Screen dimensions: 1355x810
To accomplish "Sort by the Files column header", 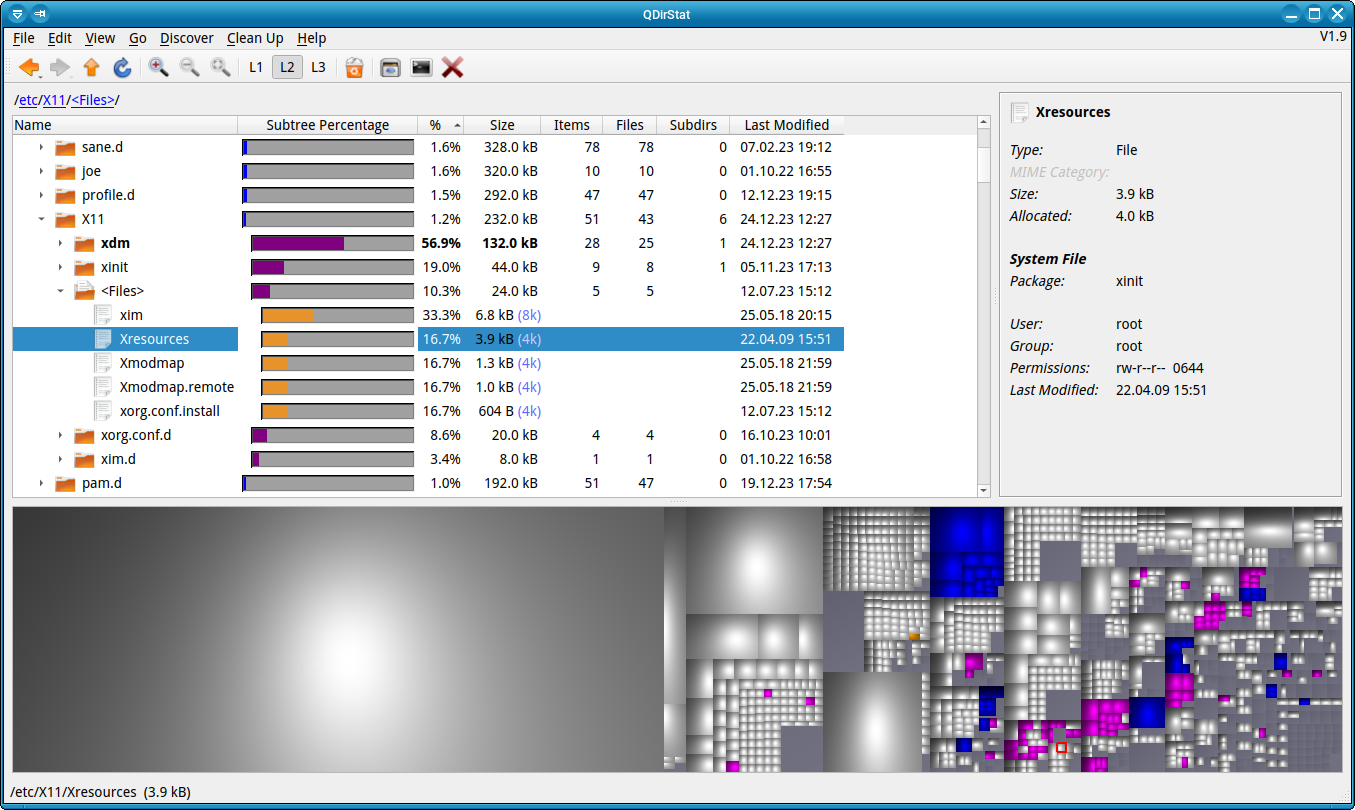I will [630, 125].
